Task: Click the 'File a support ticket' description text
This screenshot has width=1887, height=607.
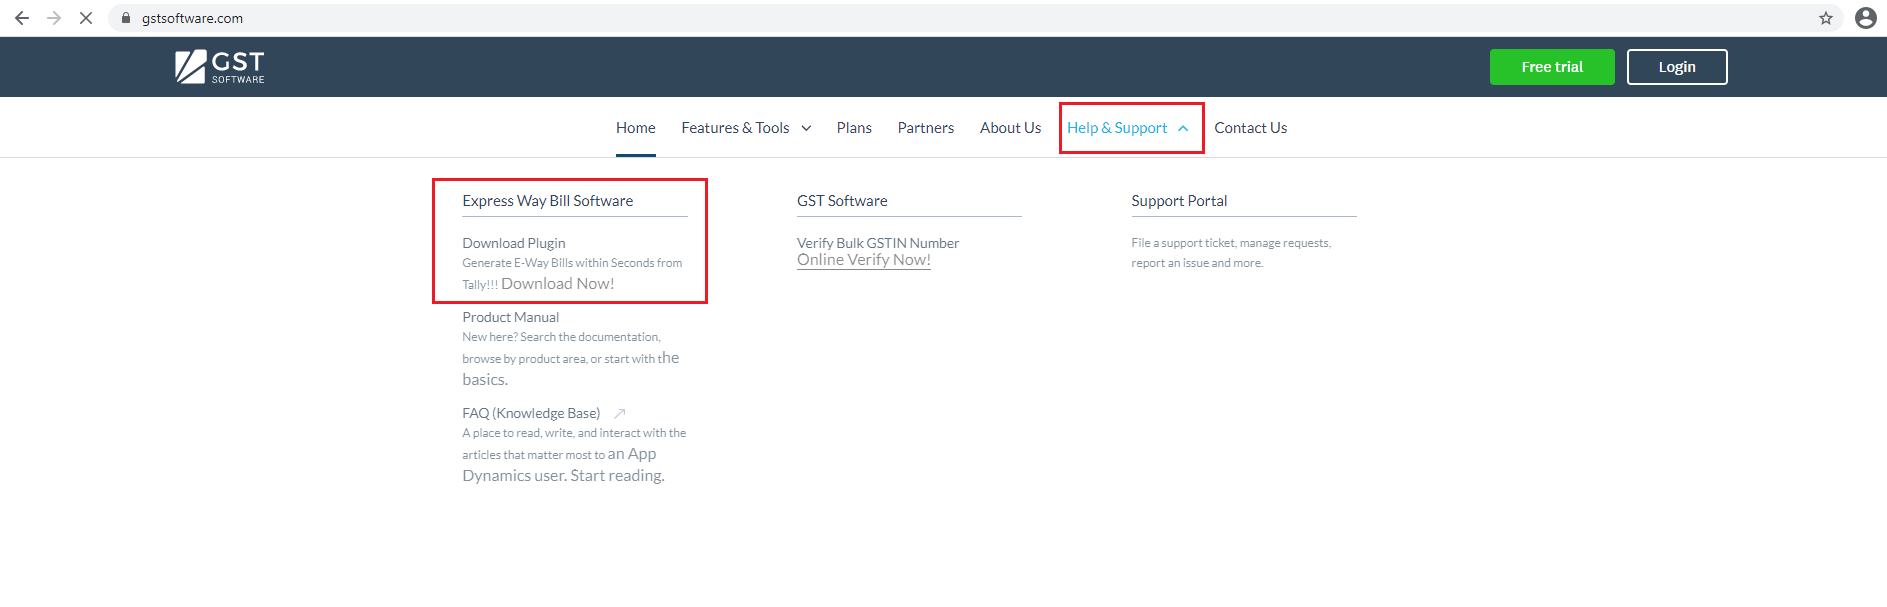Action: [1231, 253]
